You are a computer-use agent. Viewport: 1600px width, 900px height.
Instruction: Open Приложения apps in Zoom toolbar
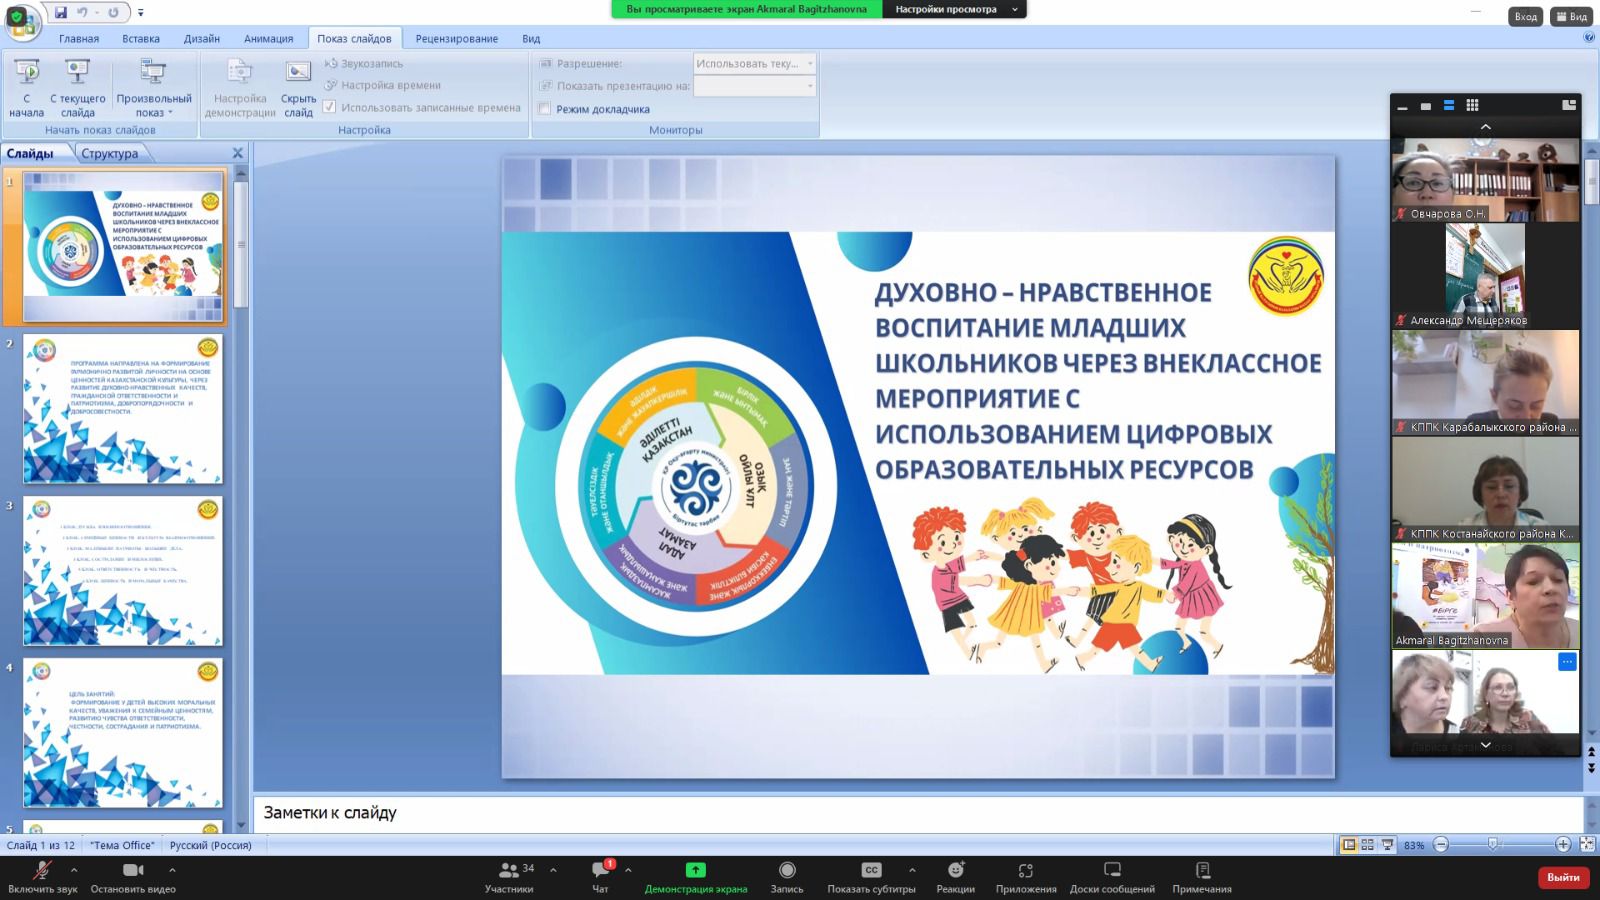[1026, 877]
